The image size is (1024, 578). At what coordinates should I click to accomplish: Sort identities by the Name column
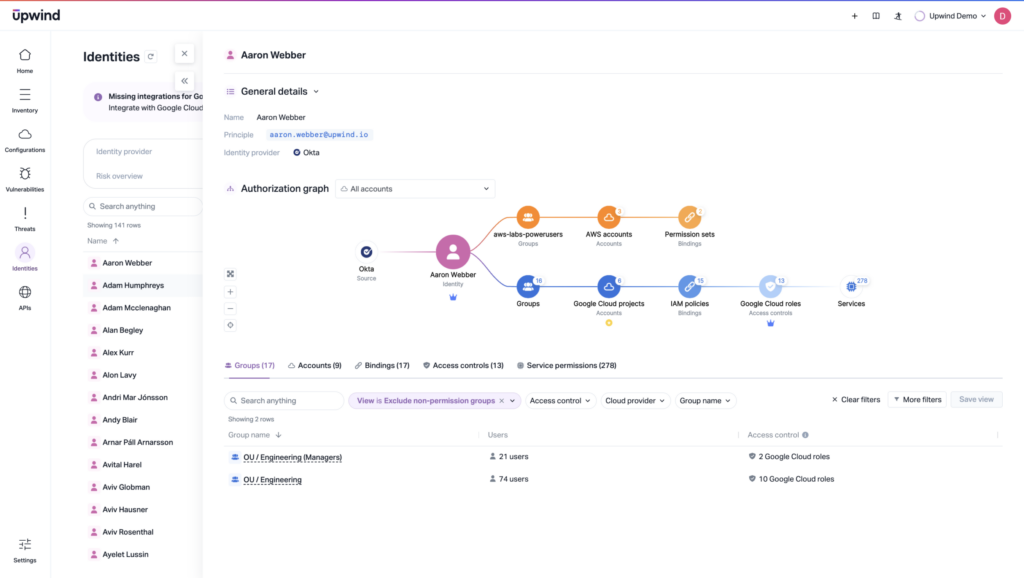coord(103,241)
